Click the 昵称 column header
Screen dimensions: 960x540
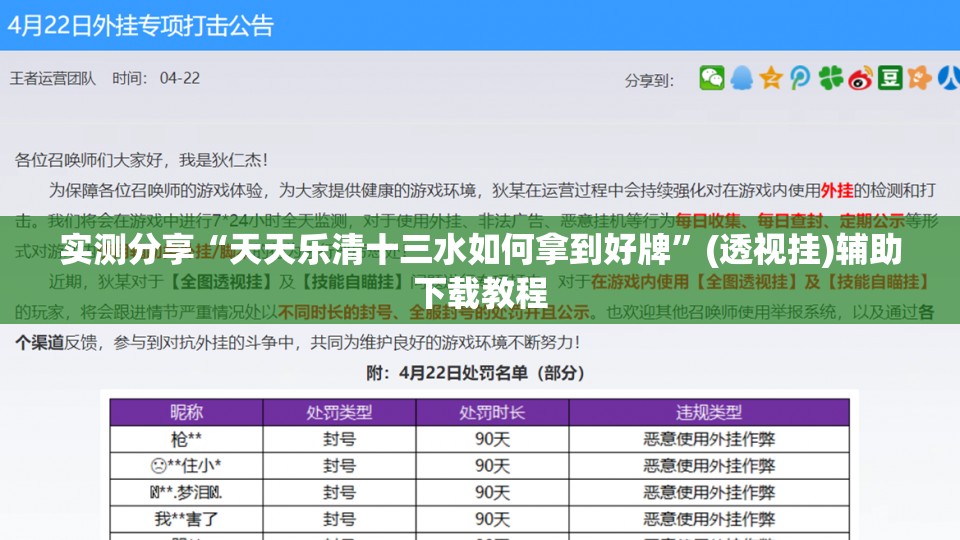tap(186, 412)
